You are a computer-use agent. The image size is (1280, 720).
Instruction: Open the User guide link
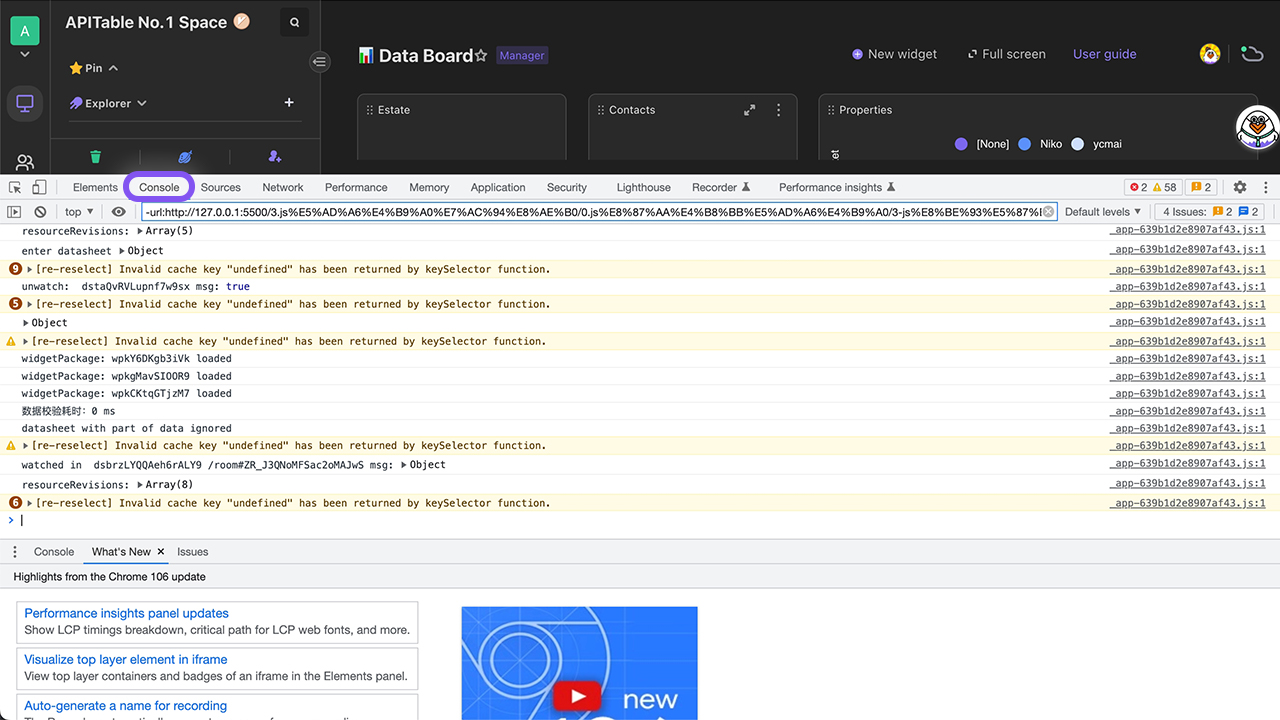coord(1105,54)
